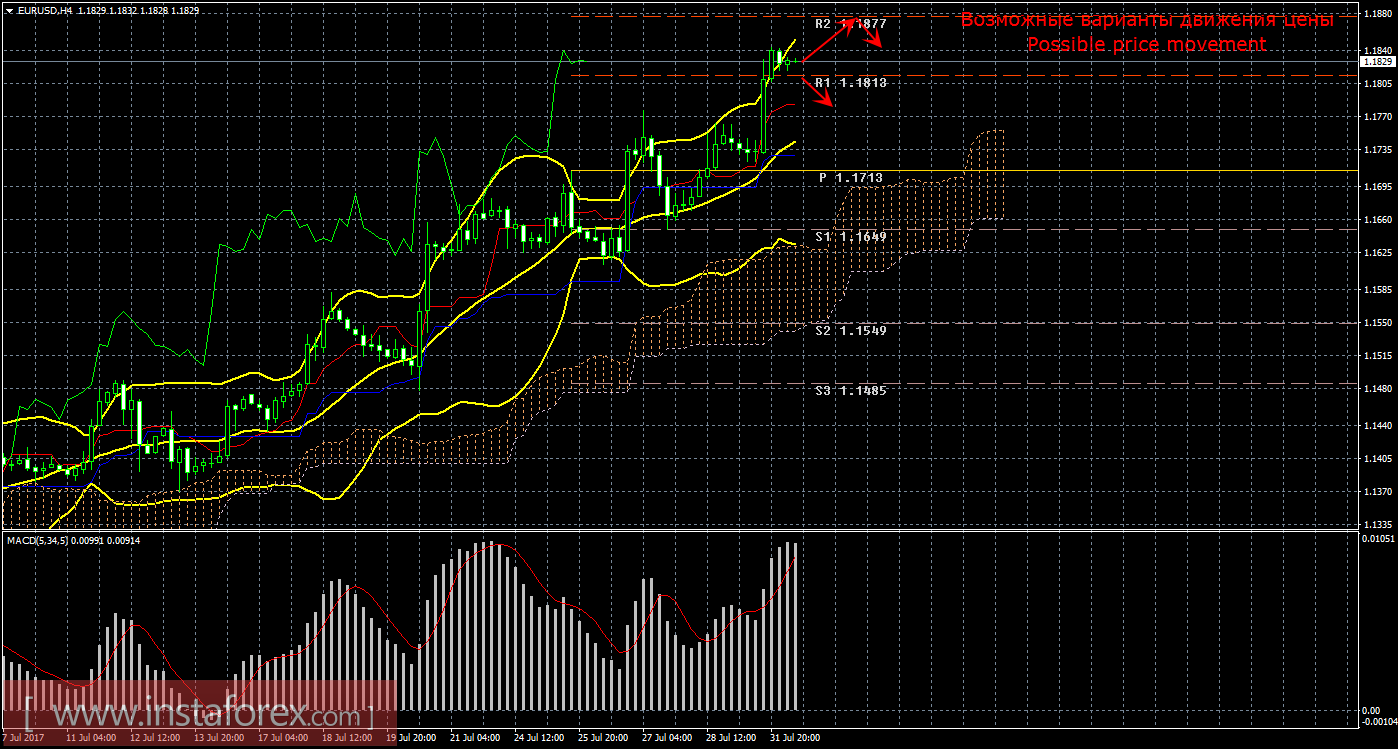Select the R1 1.1813 pivot label
This screenshot has height=749, width=1398.
coord(850,83)
